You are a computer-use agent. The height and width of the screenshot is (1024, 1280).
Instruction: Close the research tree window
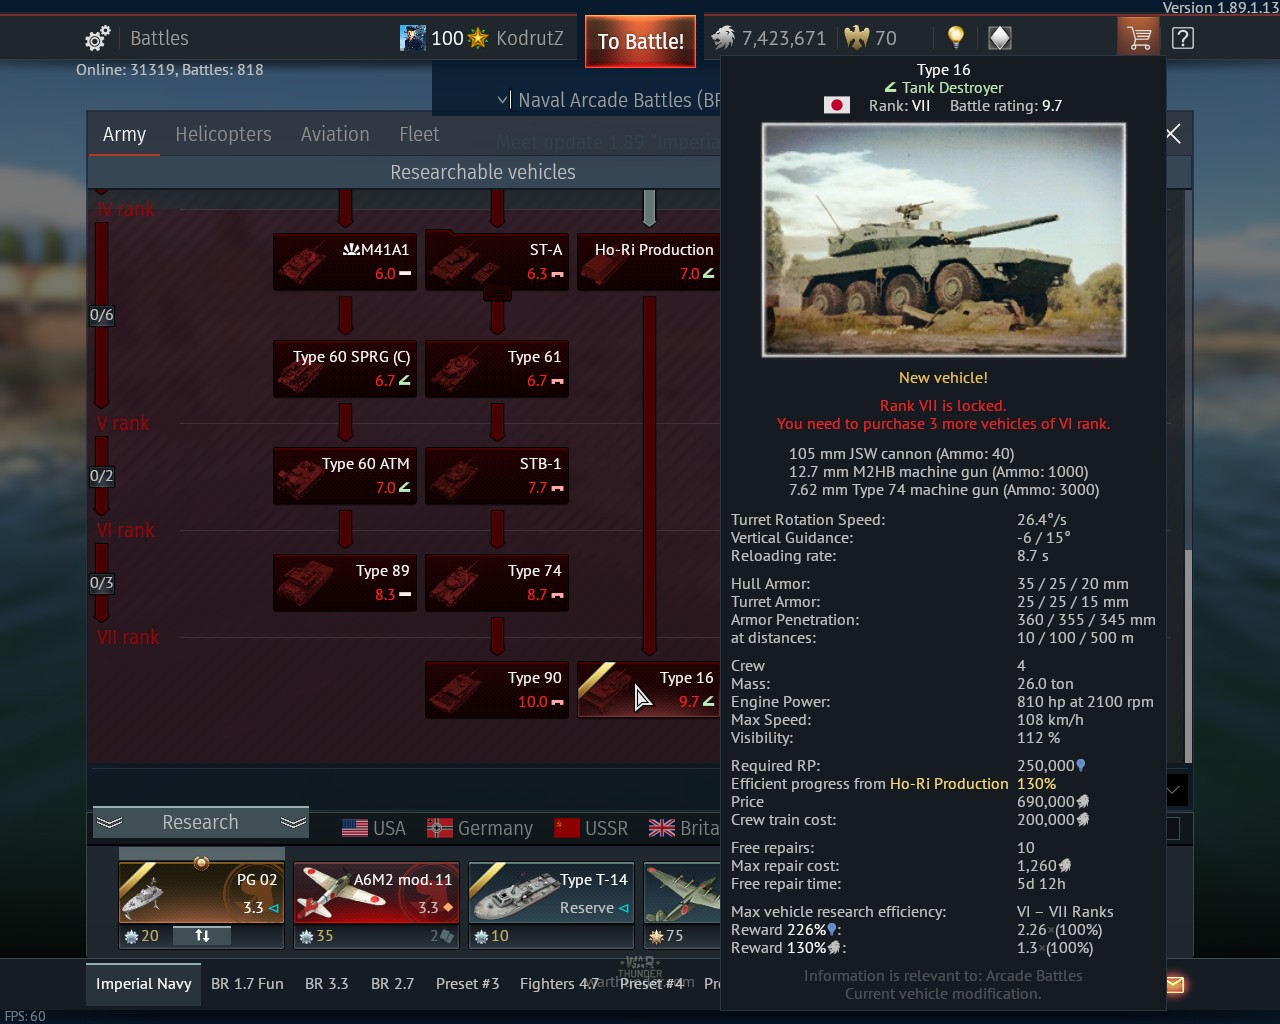(1173, 134)
